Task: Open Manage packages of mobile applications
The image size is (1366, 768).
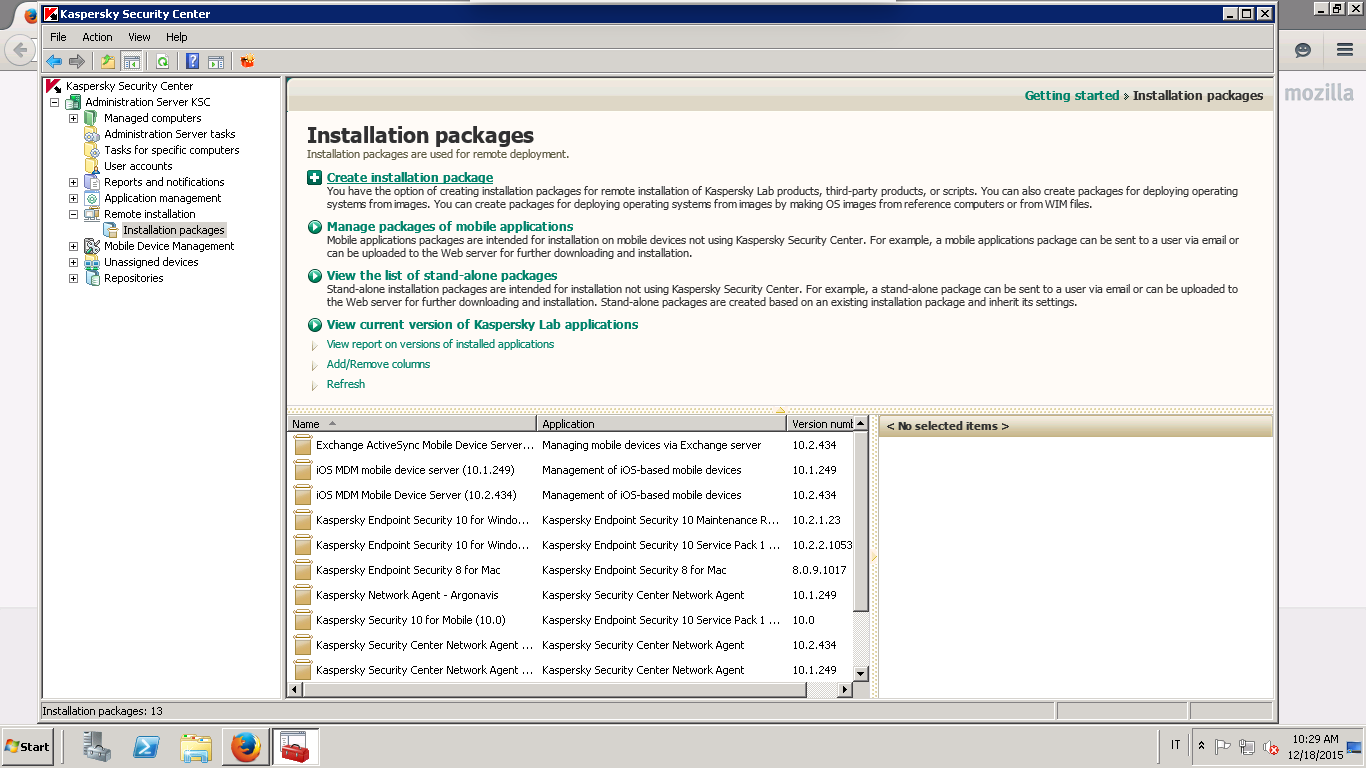Action: click(x=450, y=227)
